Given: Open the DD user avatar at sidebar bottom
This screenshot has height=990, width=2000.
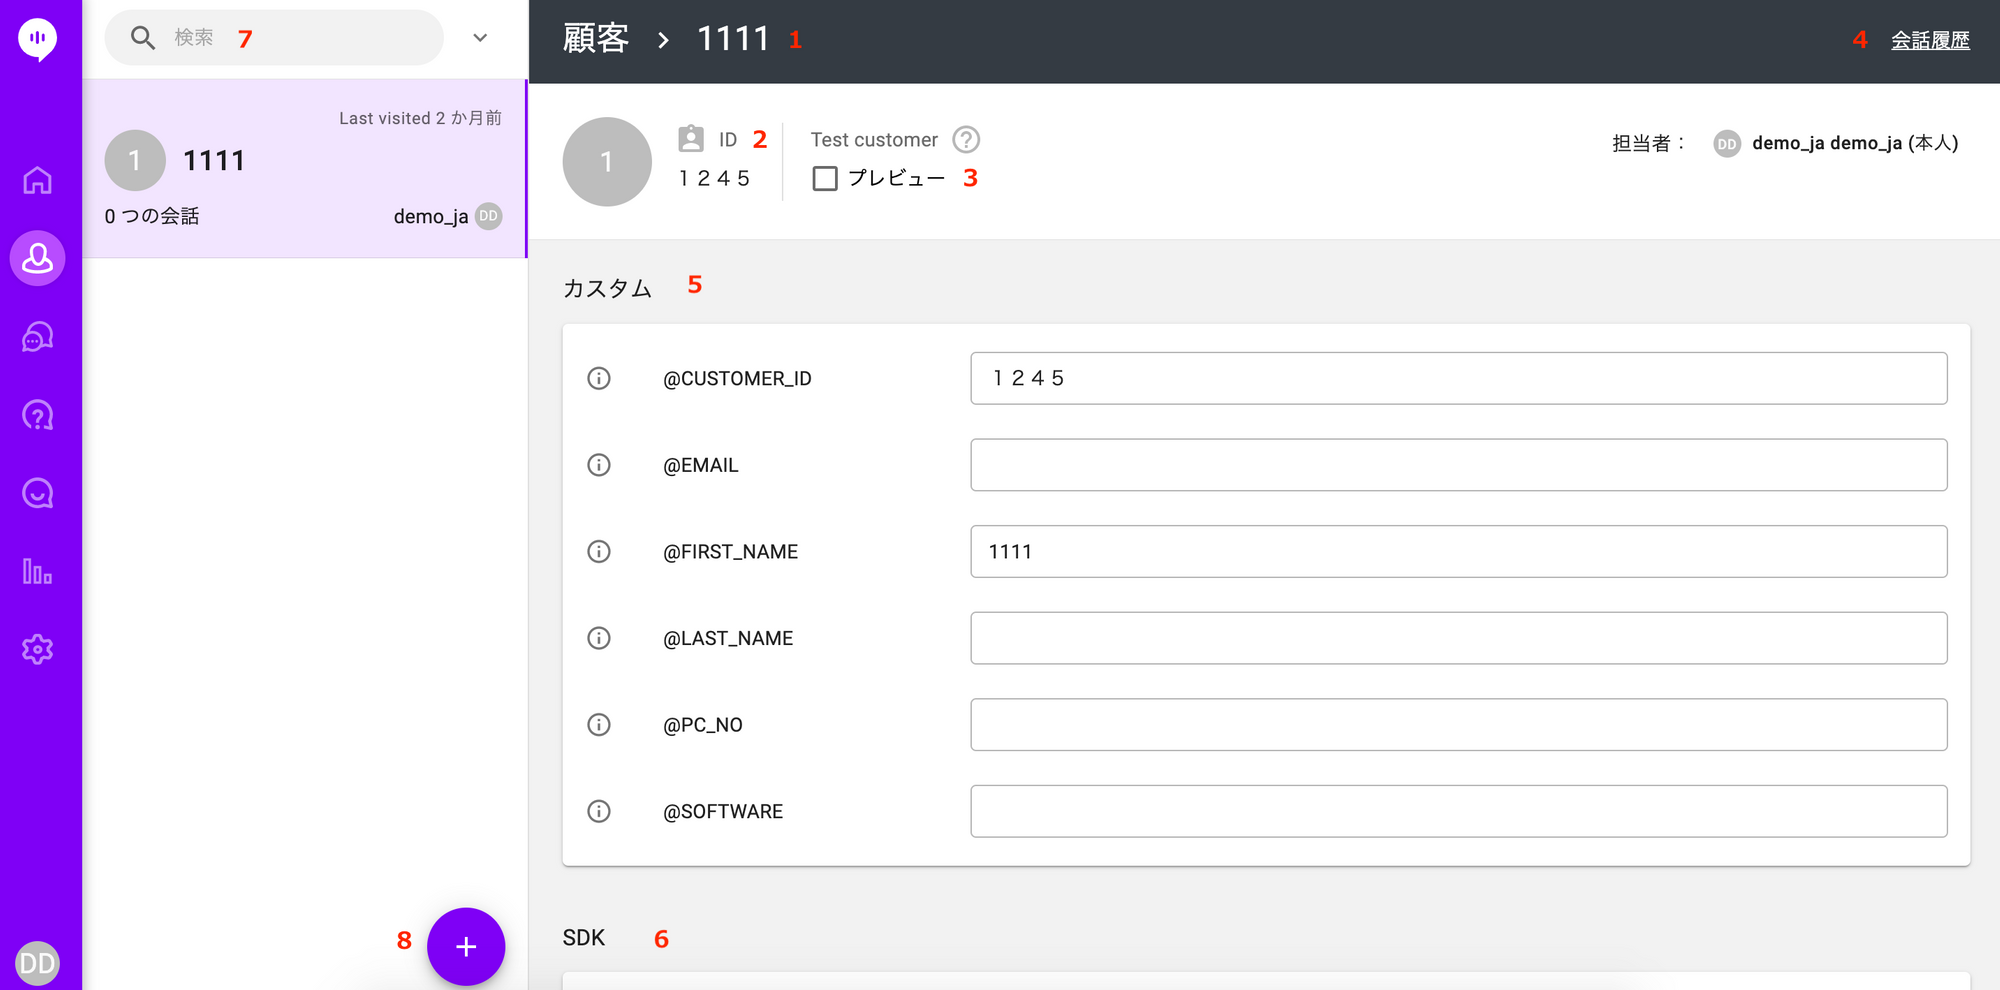Looking at the screenshot, I should tap(38, 963).
